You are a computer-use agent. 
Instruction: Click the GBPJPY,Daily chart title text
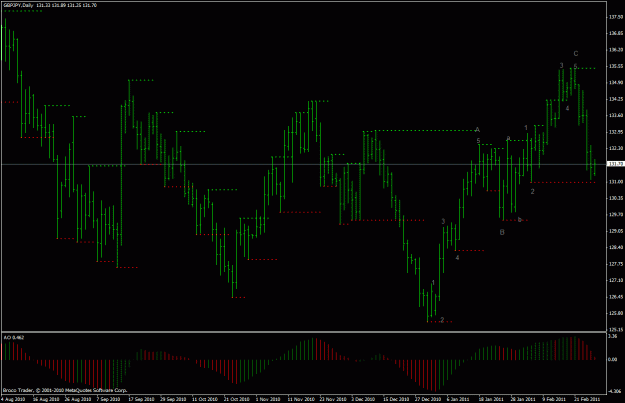click(18, 6)
